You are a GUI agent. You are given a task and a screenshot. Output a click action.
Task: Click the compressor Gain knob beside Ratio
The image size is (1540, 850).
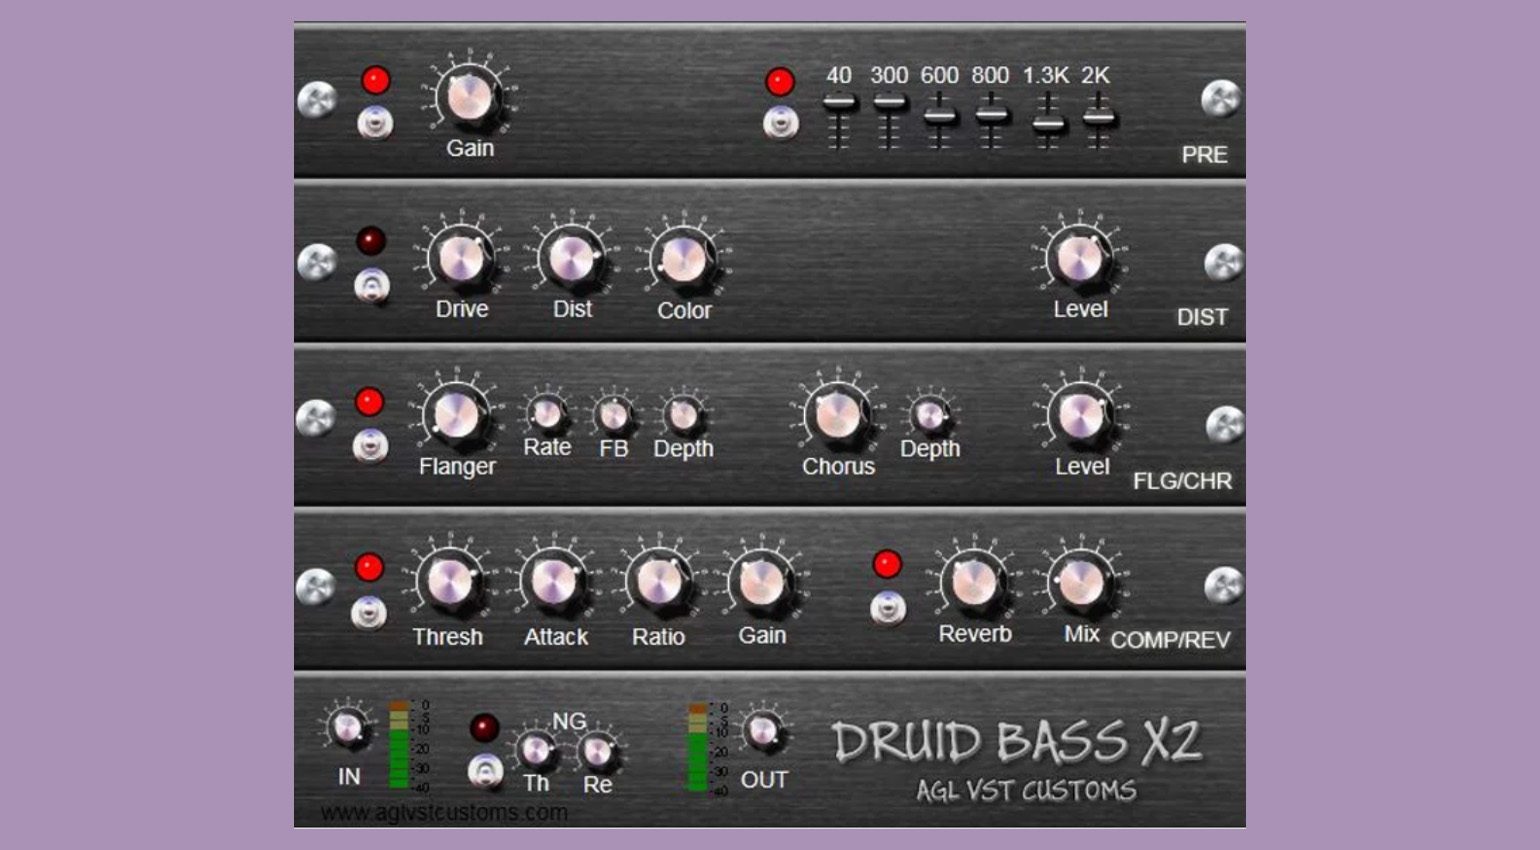click(762, 582)
